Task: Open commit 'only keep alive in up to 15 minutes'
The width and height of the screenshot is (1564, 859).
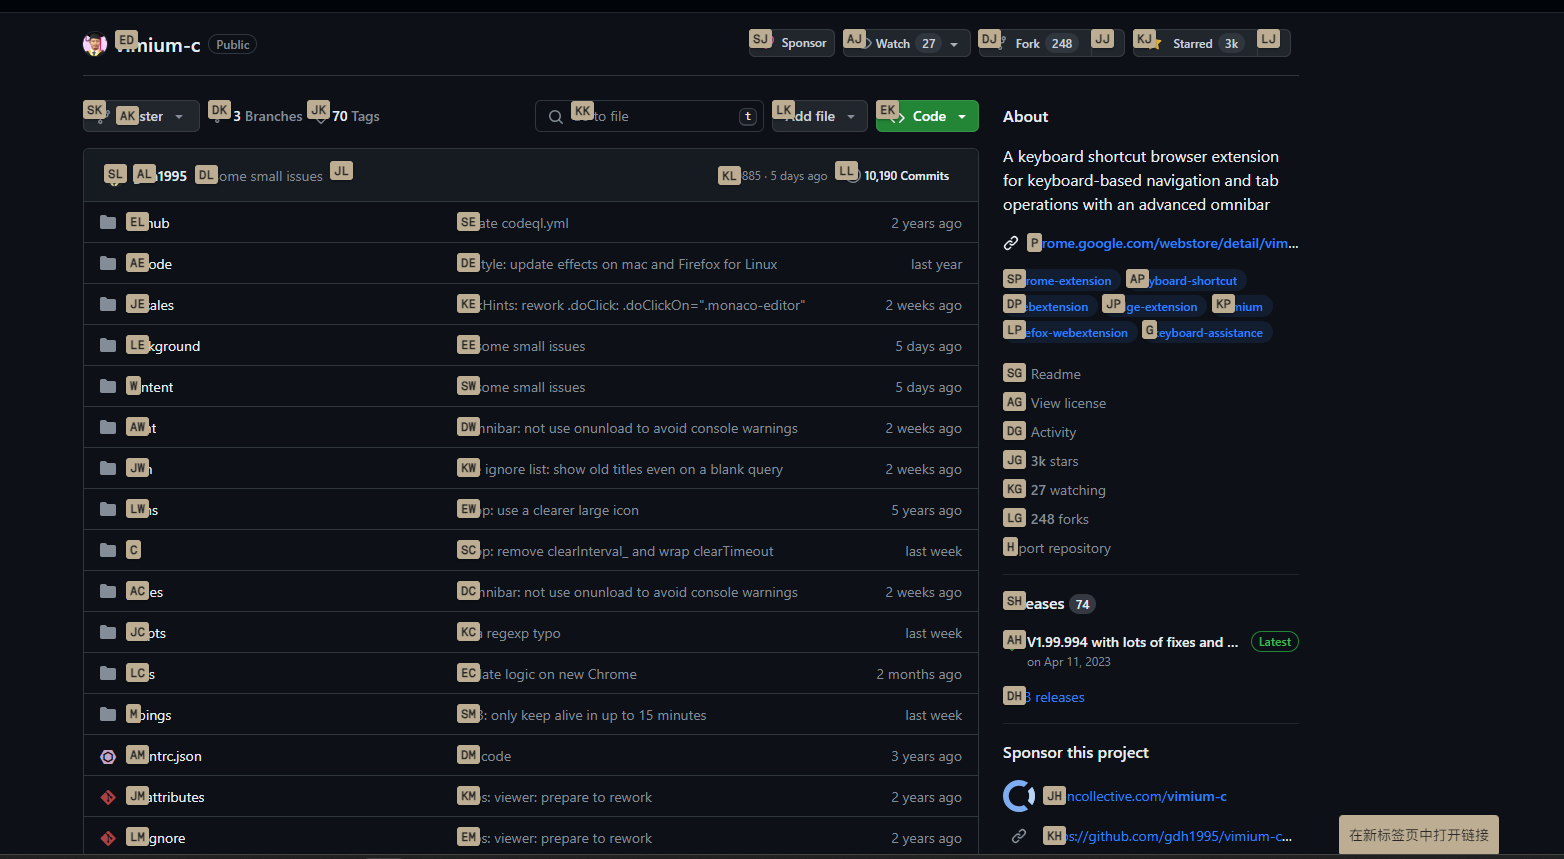Action: 582,715
